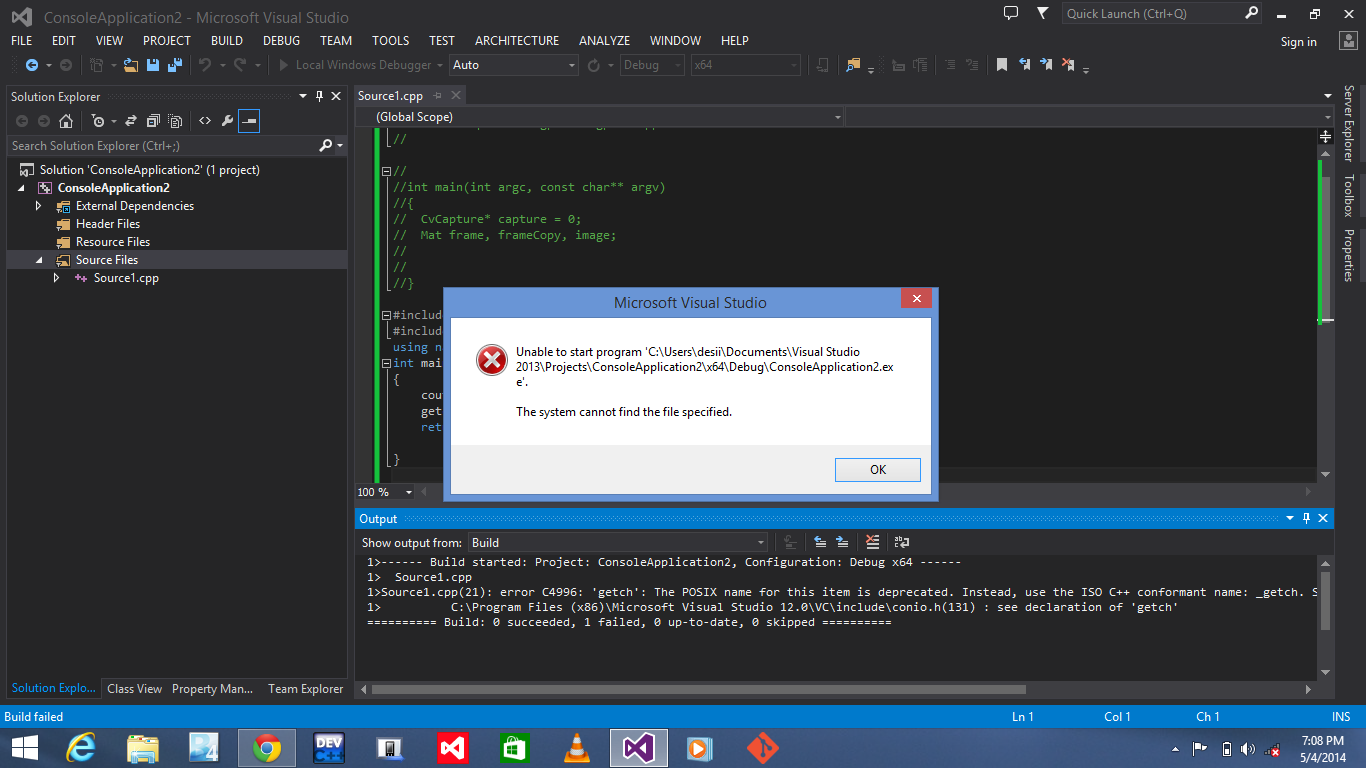Screen dimensions: 1366x768
Task: Open the Toolbox side tab
Action: pyautogui.click(x=1349, y=196)
